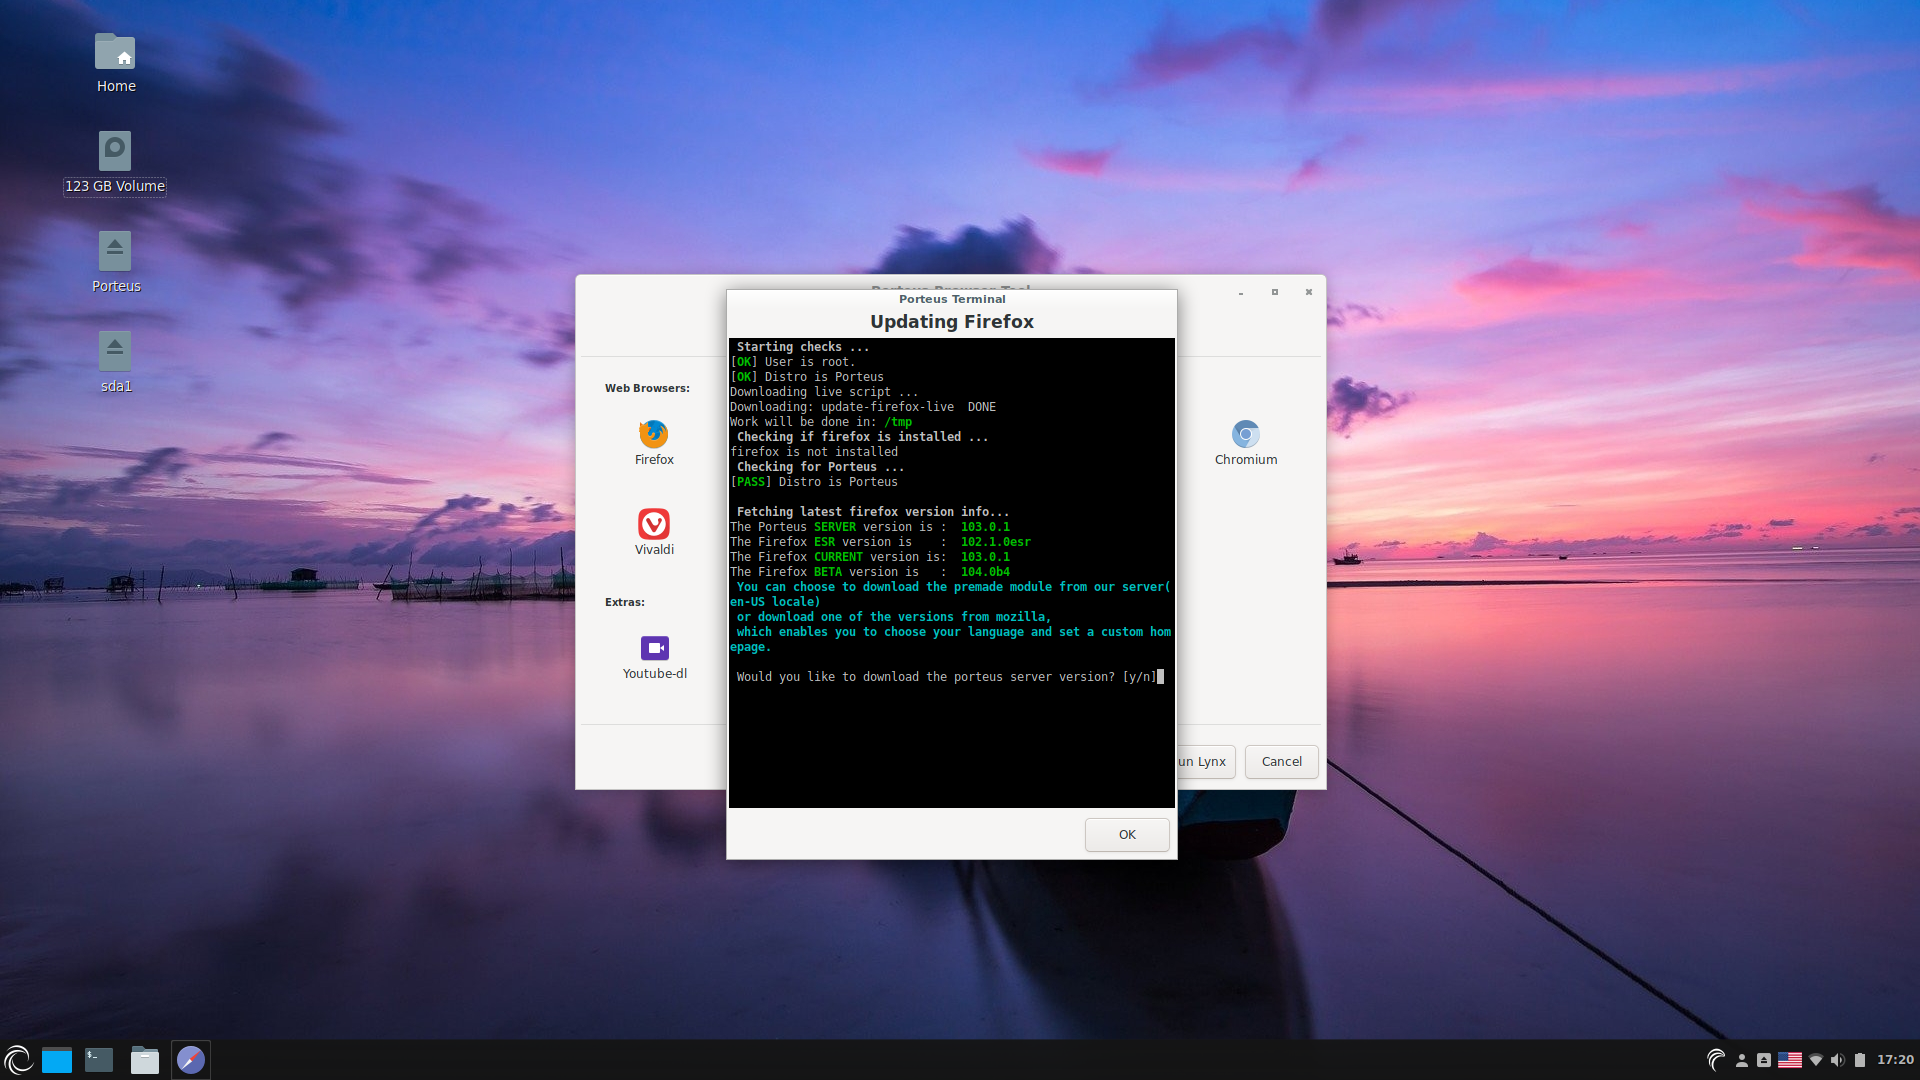
Task: Select the Vivaldi browser icon
Action: point(654,524)
